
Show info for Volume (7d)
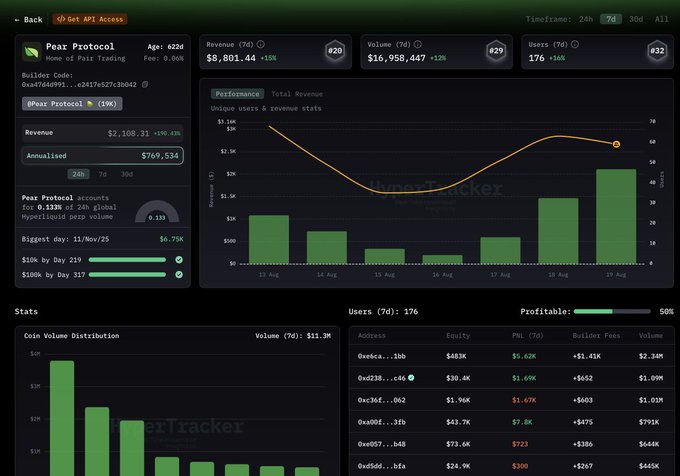click(x=418, y=44)
